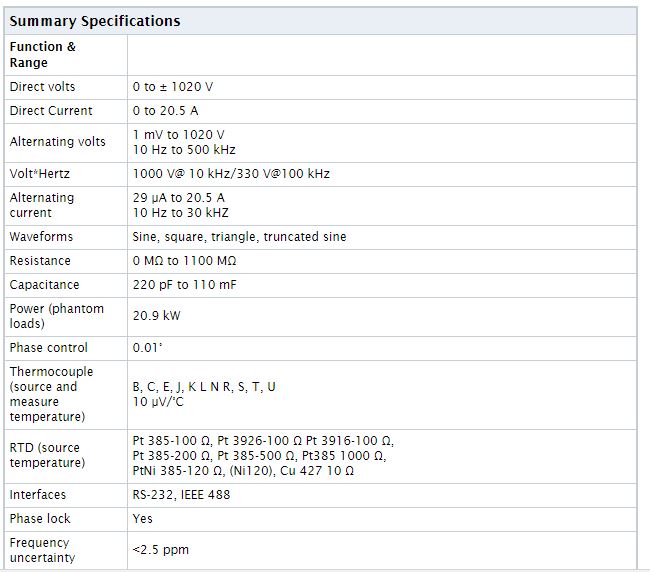Click the 'Volt*Hertz' row label

click(40, 174)
